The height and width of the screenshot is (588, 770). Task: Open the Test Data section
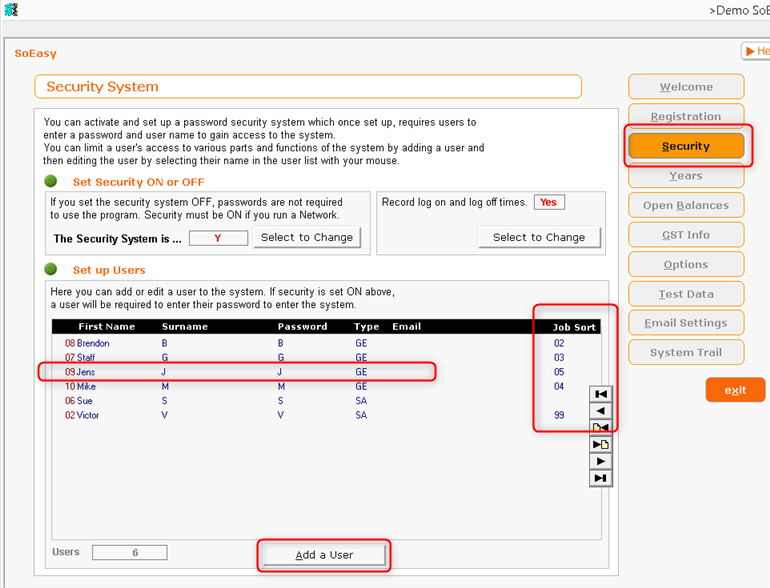[686, 294]
